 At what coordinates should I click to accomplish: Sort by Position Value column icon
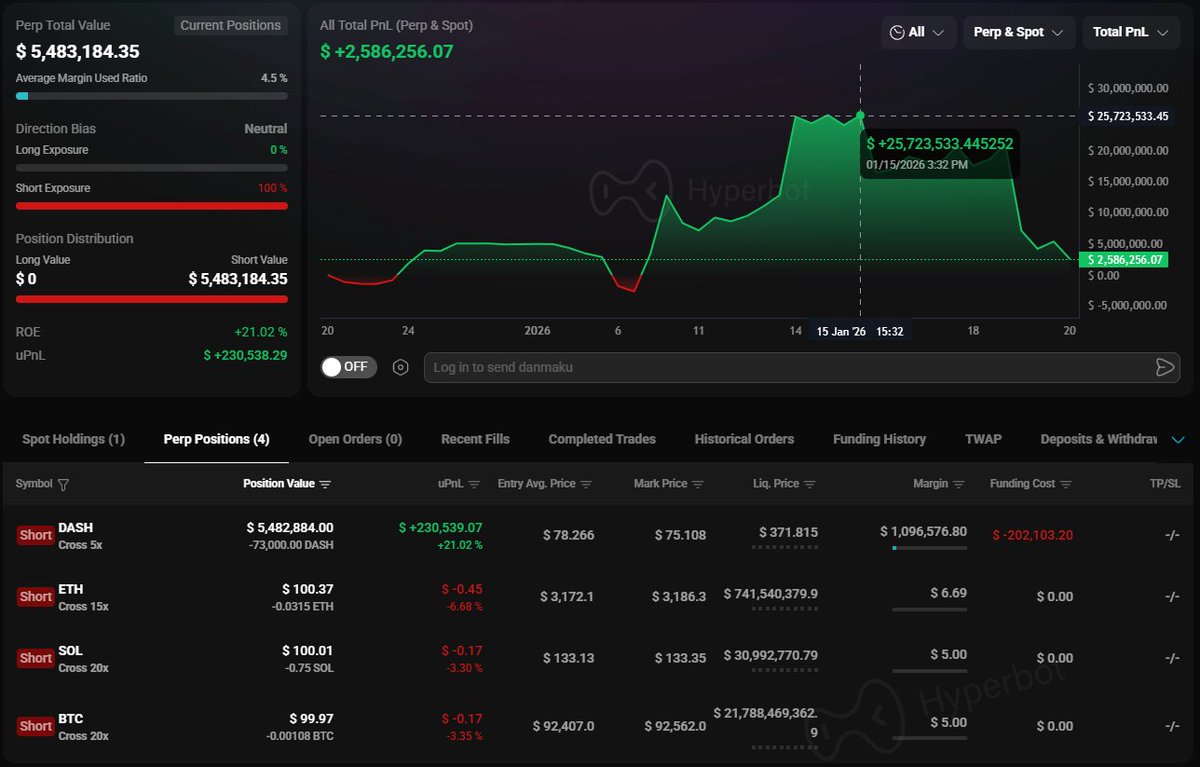(325, 484)
